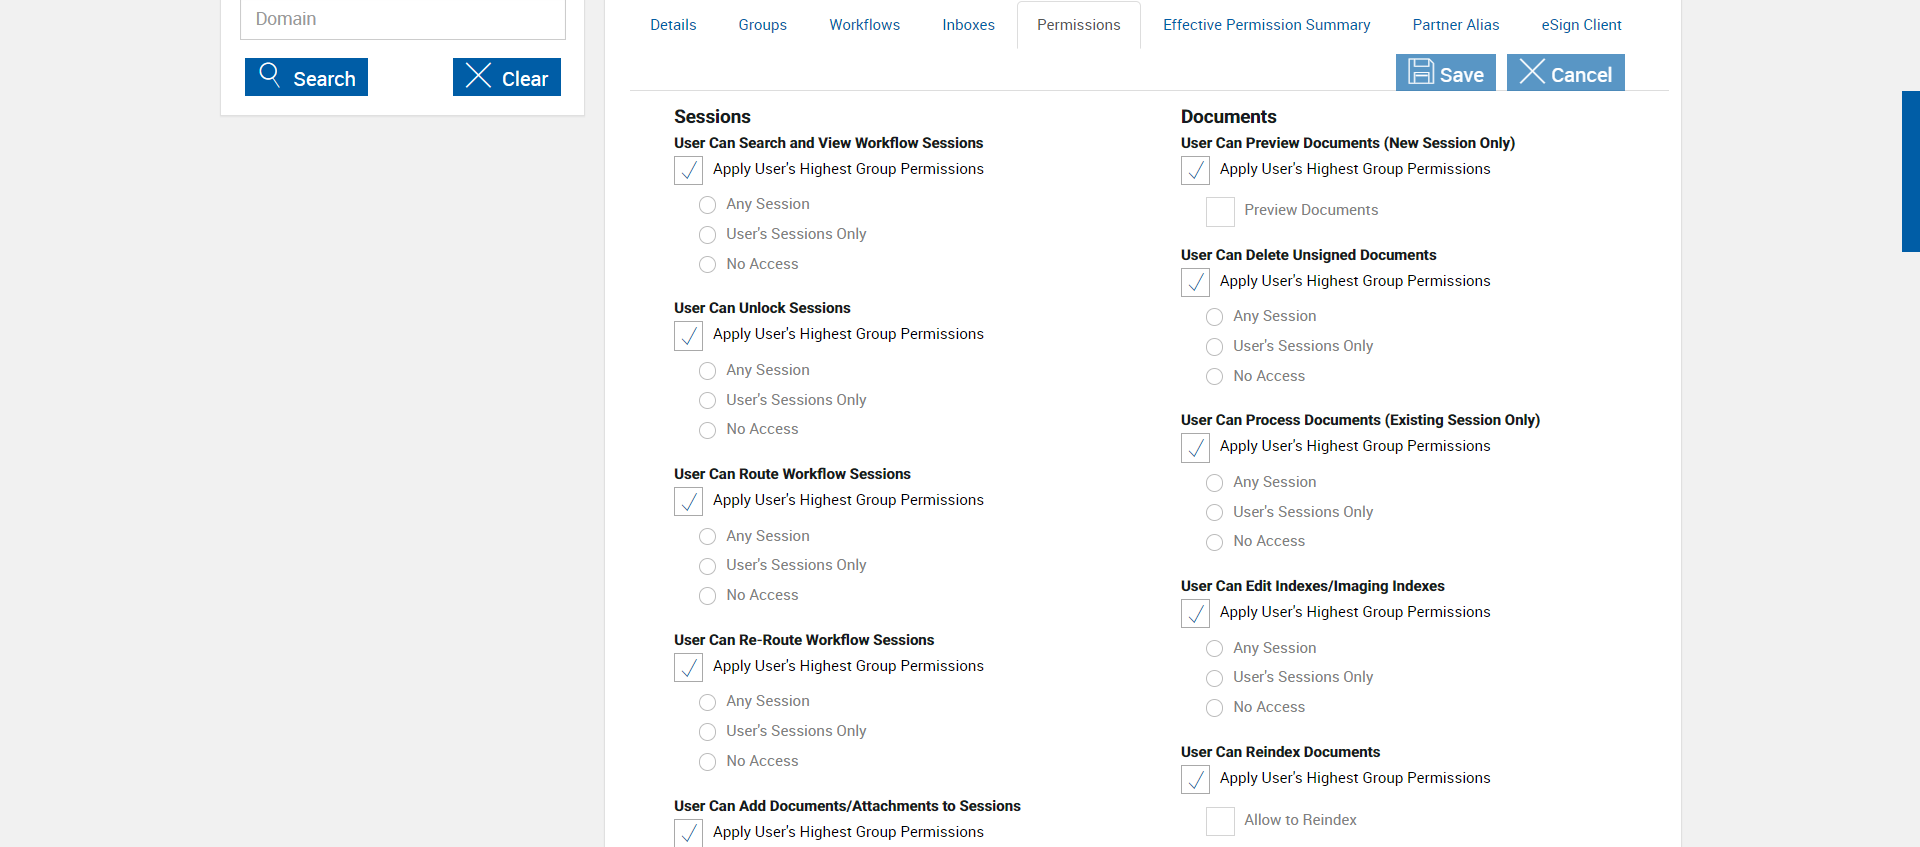1920x847 pixels.
Task: Enable the Allow to Reindex checkbox
Action: coord(1220,821)
